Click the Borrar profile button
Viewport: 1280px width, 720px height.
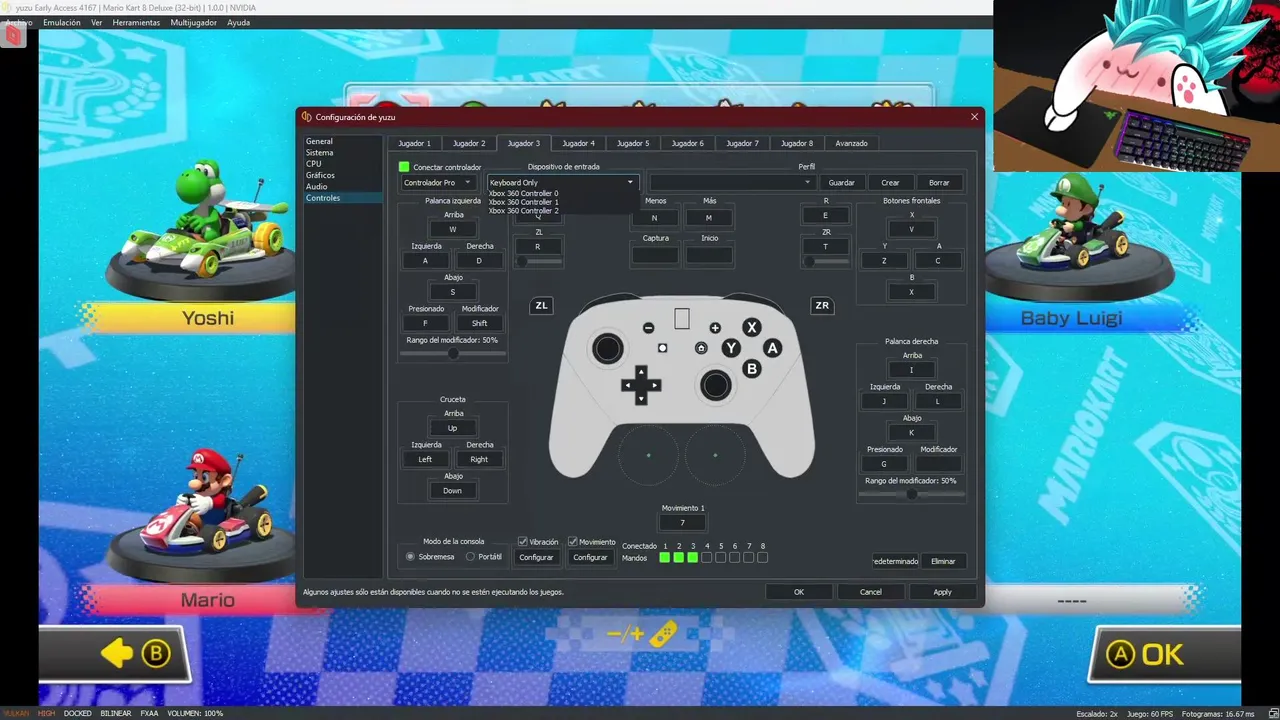tap(939, 183)
